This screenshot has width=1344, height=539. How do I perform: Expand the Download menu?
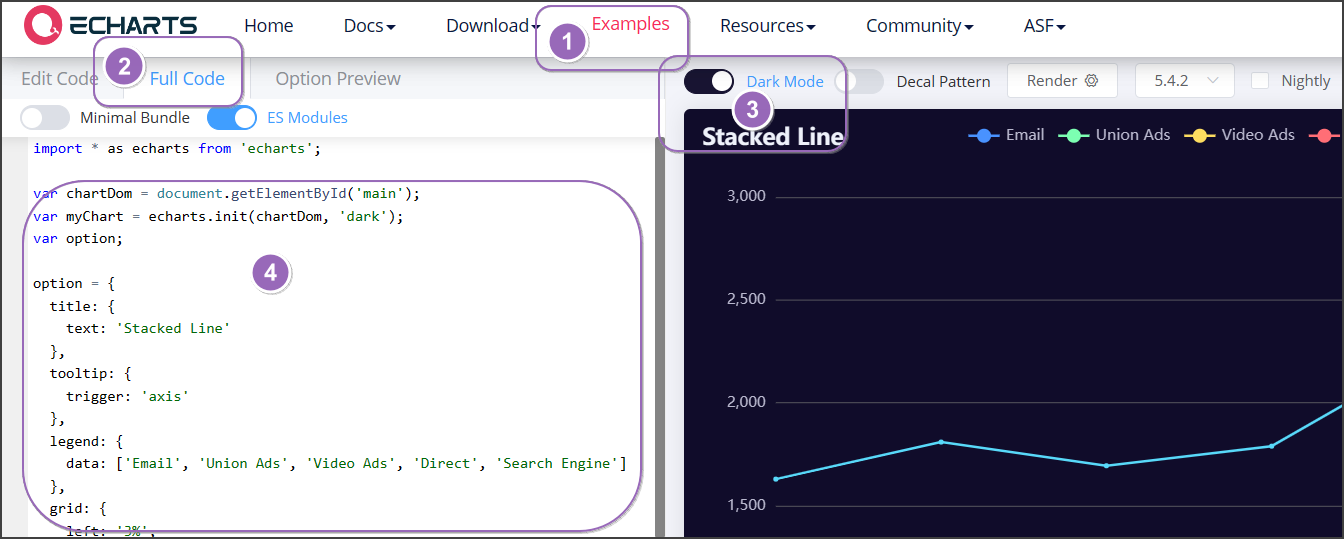click(x=492, y=26)
